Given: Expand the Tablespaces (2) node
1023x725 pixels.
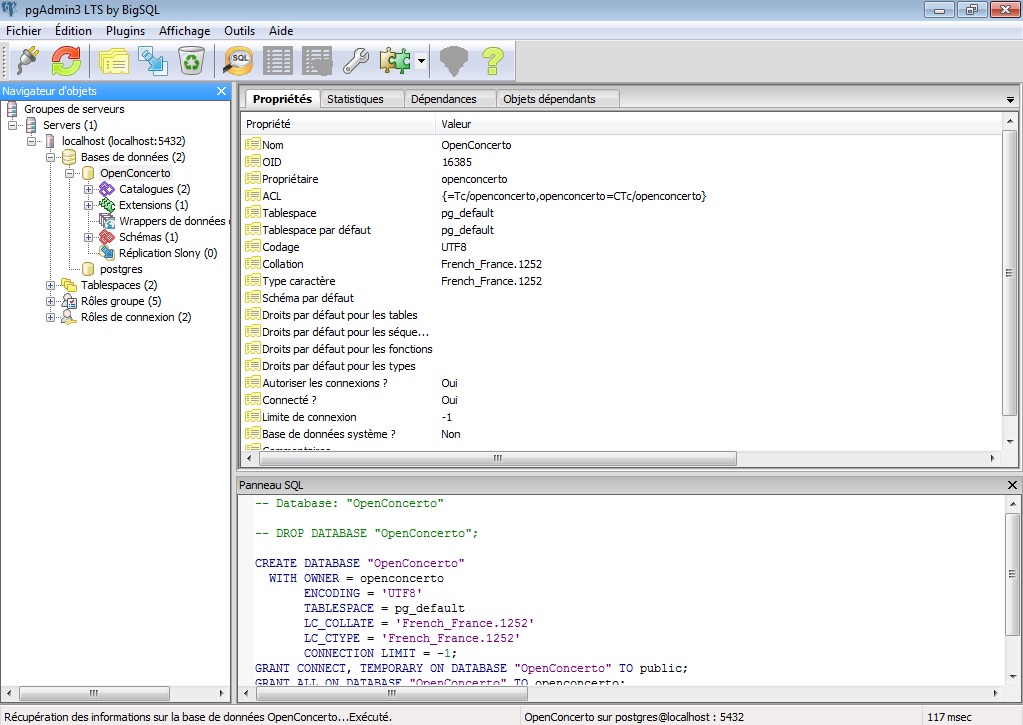Looking at the screenshot, I should click(x=51, y=285).
